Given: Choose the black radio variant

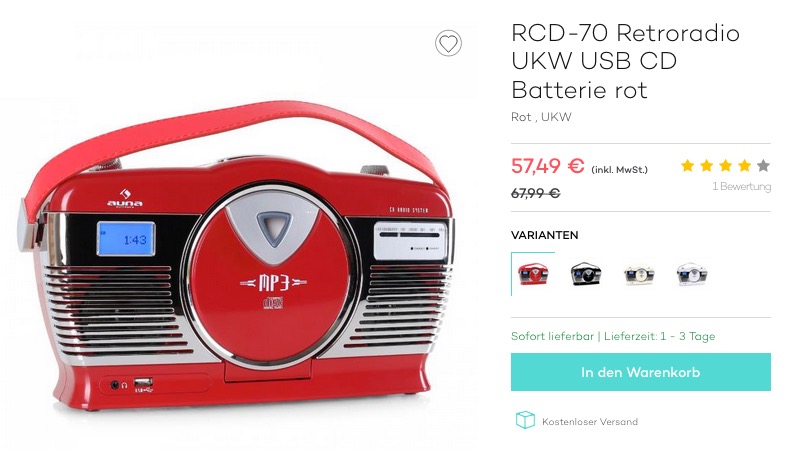Looking at the screenshot, I should tap(586, 274).
